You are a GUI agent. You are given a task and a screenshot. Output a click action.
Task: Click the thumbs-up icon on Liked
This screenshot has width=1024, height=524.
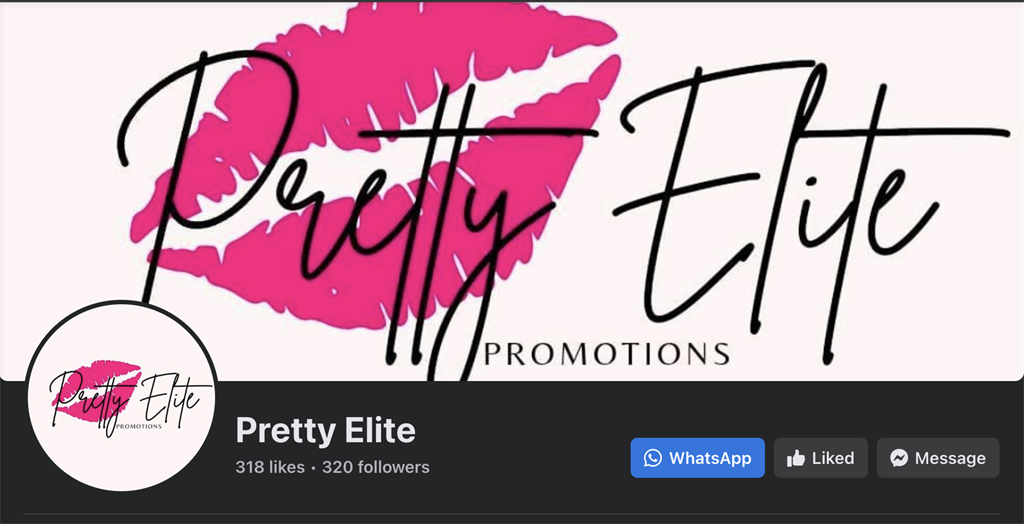pos(796,458)
